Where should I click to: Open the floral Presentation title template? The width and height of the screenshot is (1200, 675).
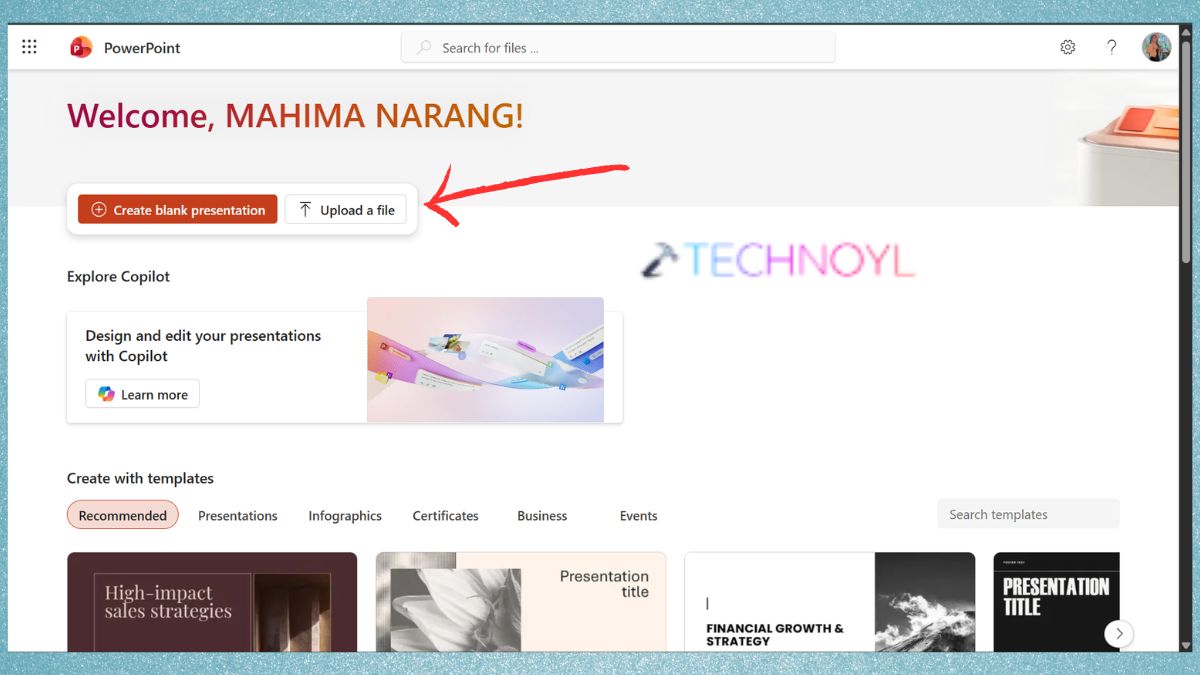point(521,602)
